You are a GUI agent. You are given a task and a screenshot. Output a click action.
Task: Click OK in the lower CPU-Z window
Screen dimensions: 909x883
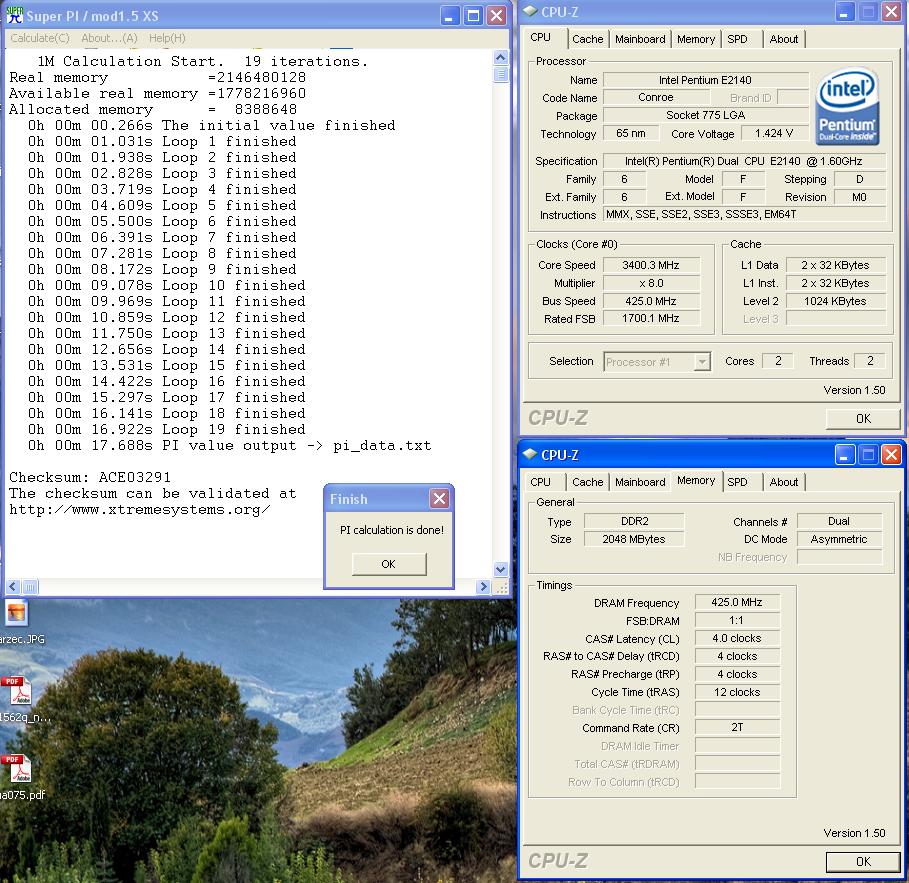(863, 862)
